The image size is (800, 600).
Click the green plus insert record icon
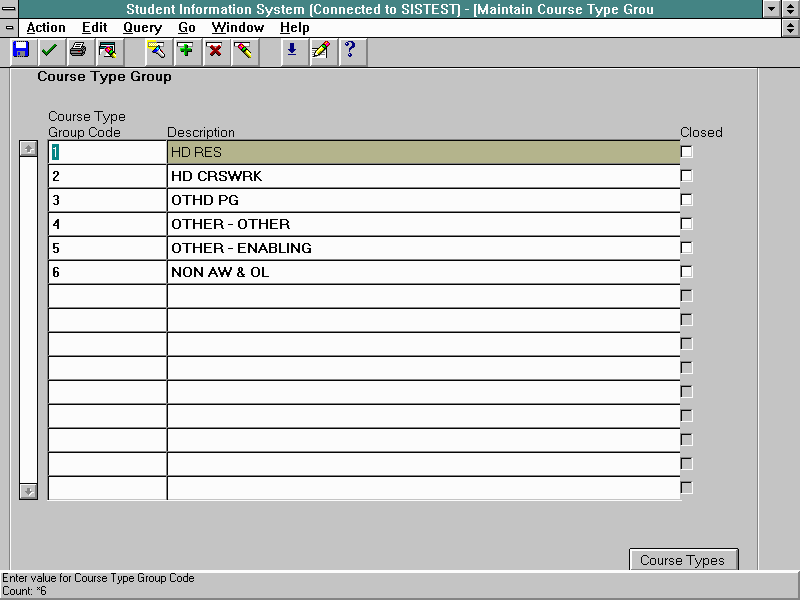[x=185, y=50]
